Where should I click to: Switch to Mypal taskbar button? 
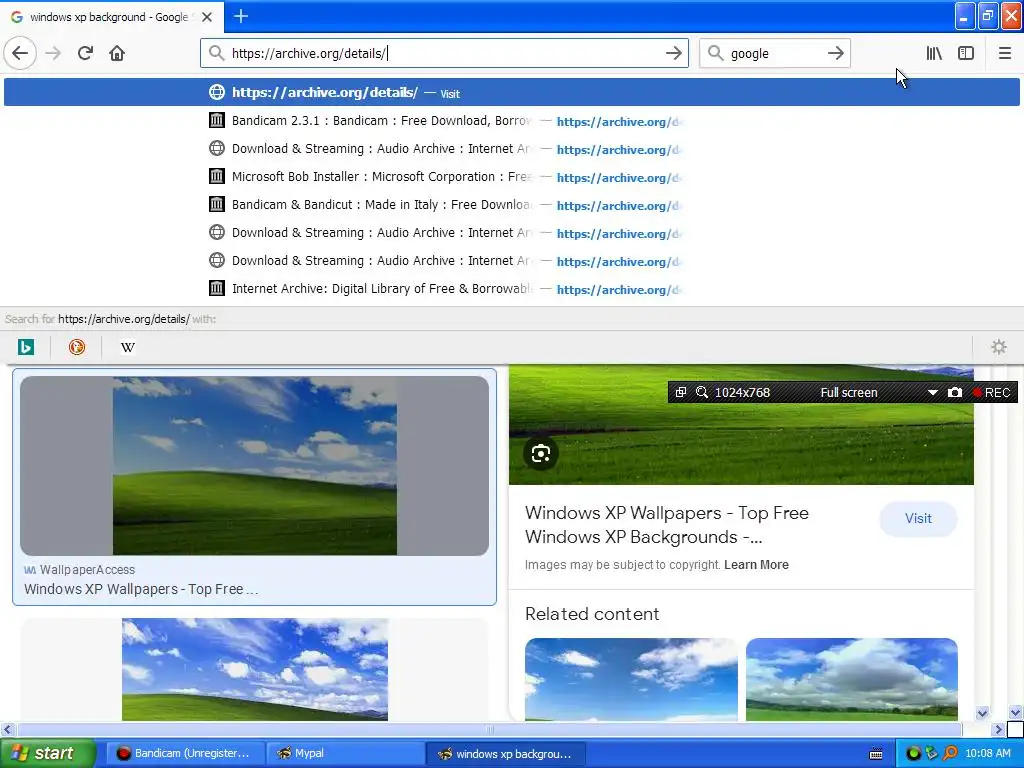pyautogui.click(x=345, y=753)
